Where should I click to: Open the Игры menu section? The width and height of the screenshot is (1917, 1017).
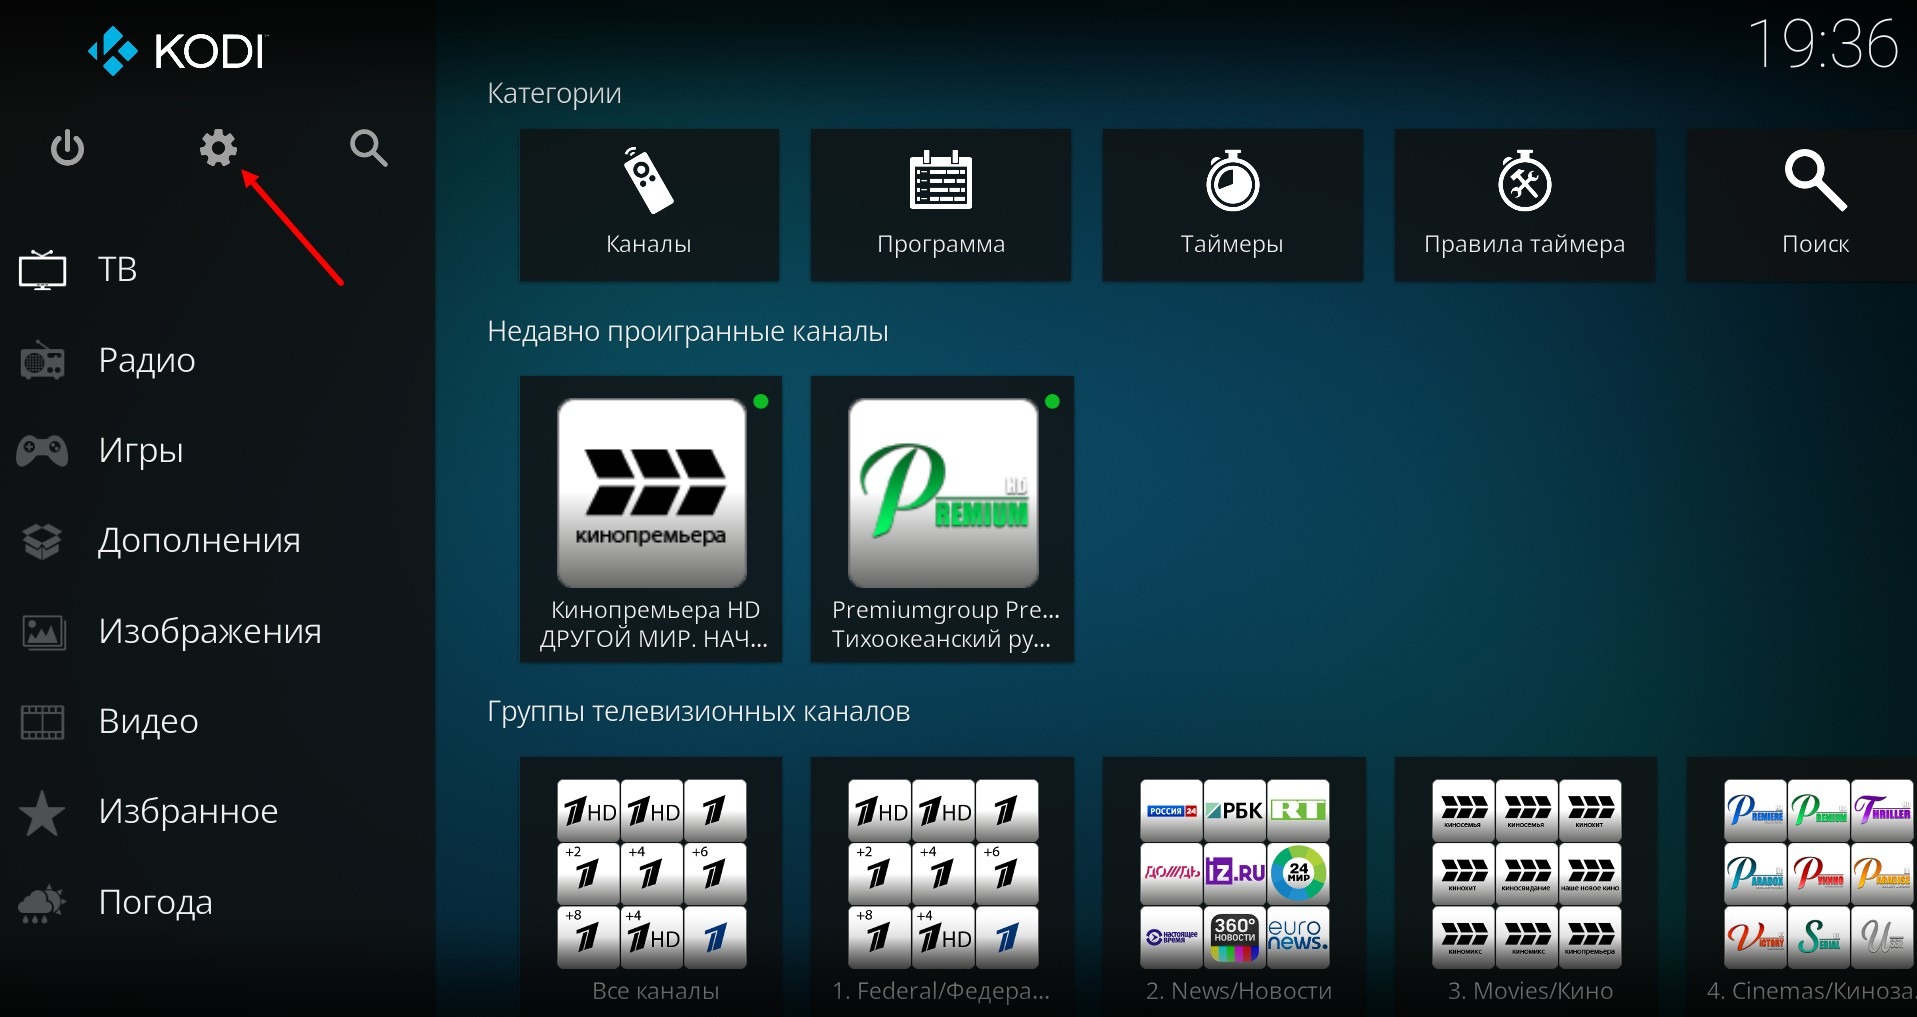(140, 451)
